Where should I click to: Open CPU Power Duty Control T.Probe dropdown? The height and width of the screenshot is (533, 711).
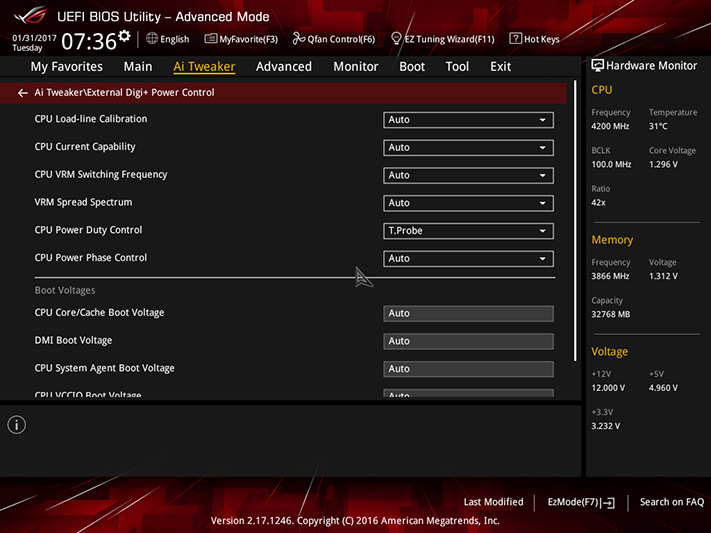(x=468, y=230)
